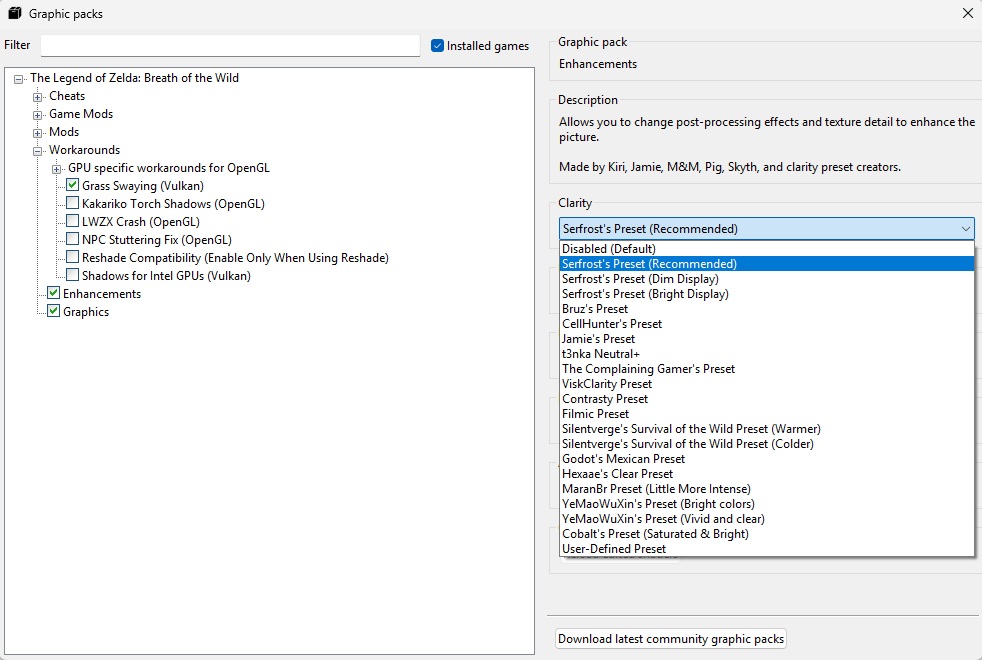Click the Graphic packs window icon

(x=14, y=13)
